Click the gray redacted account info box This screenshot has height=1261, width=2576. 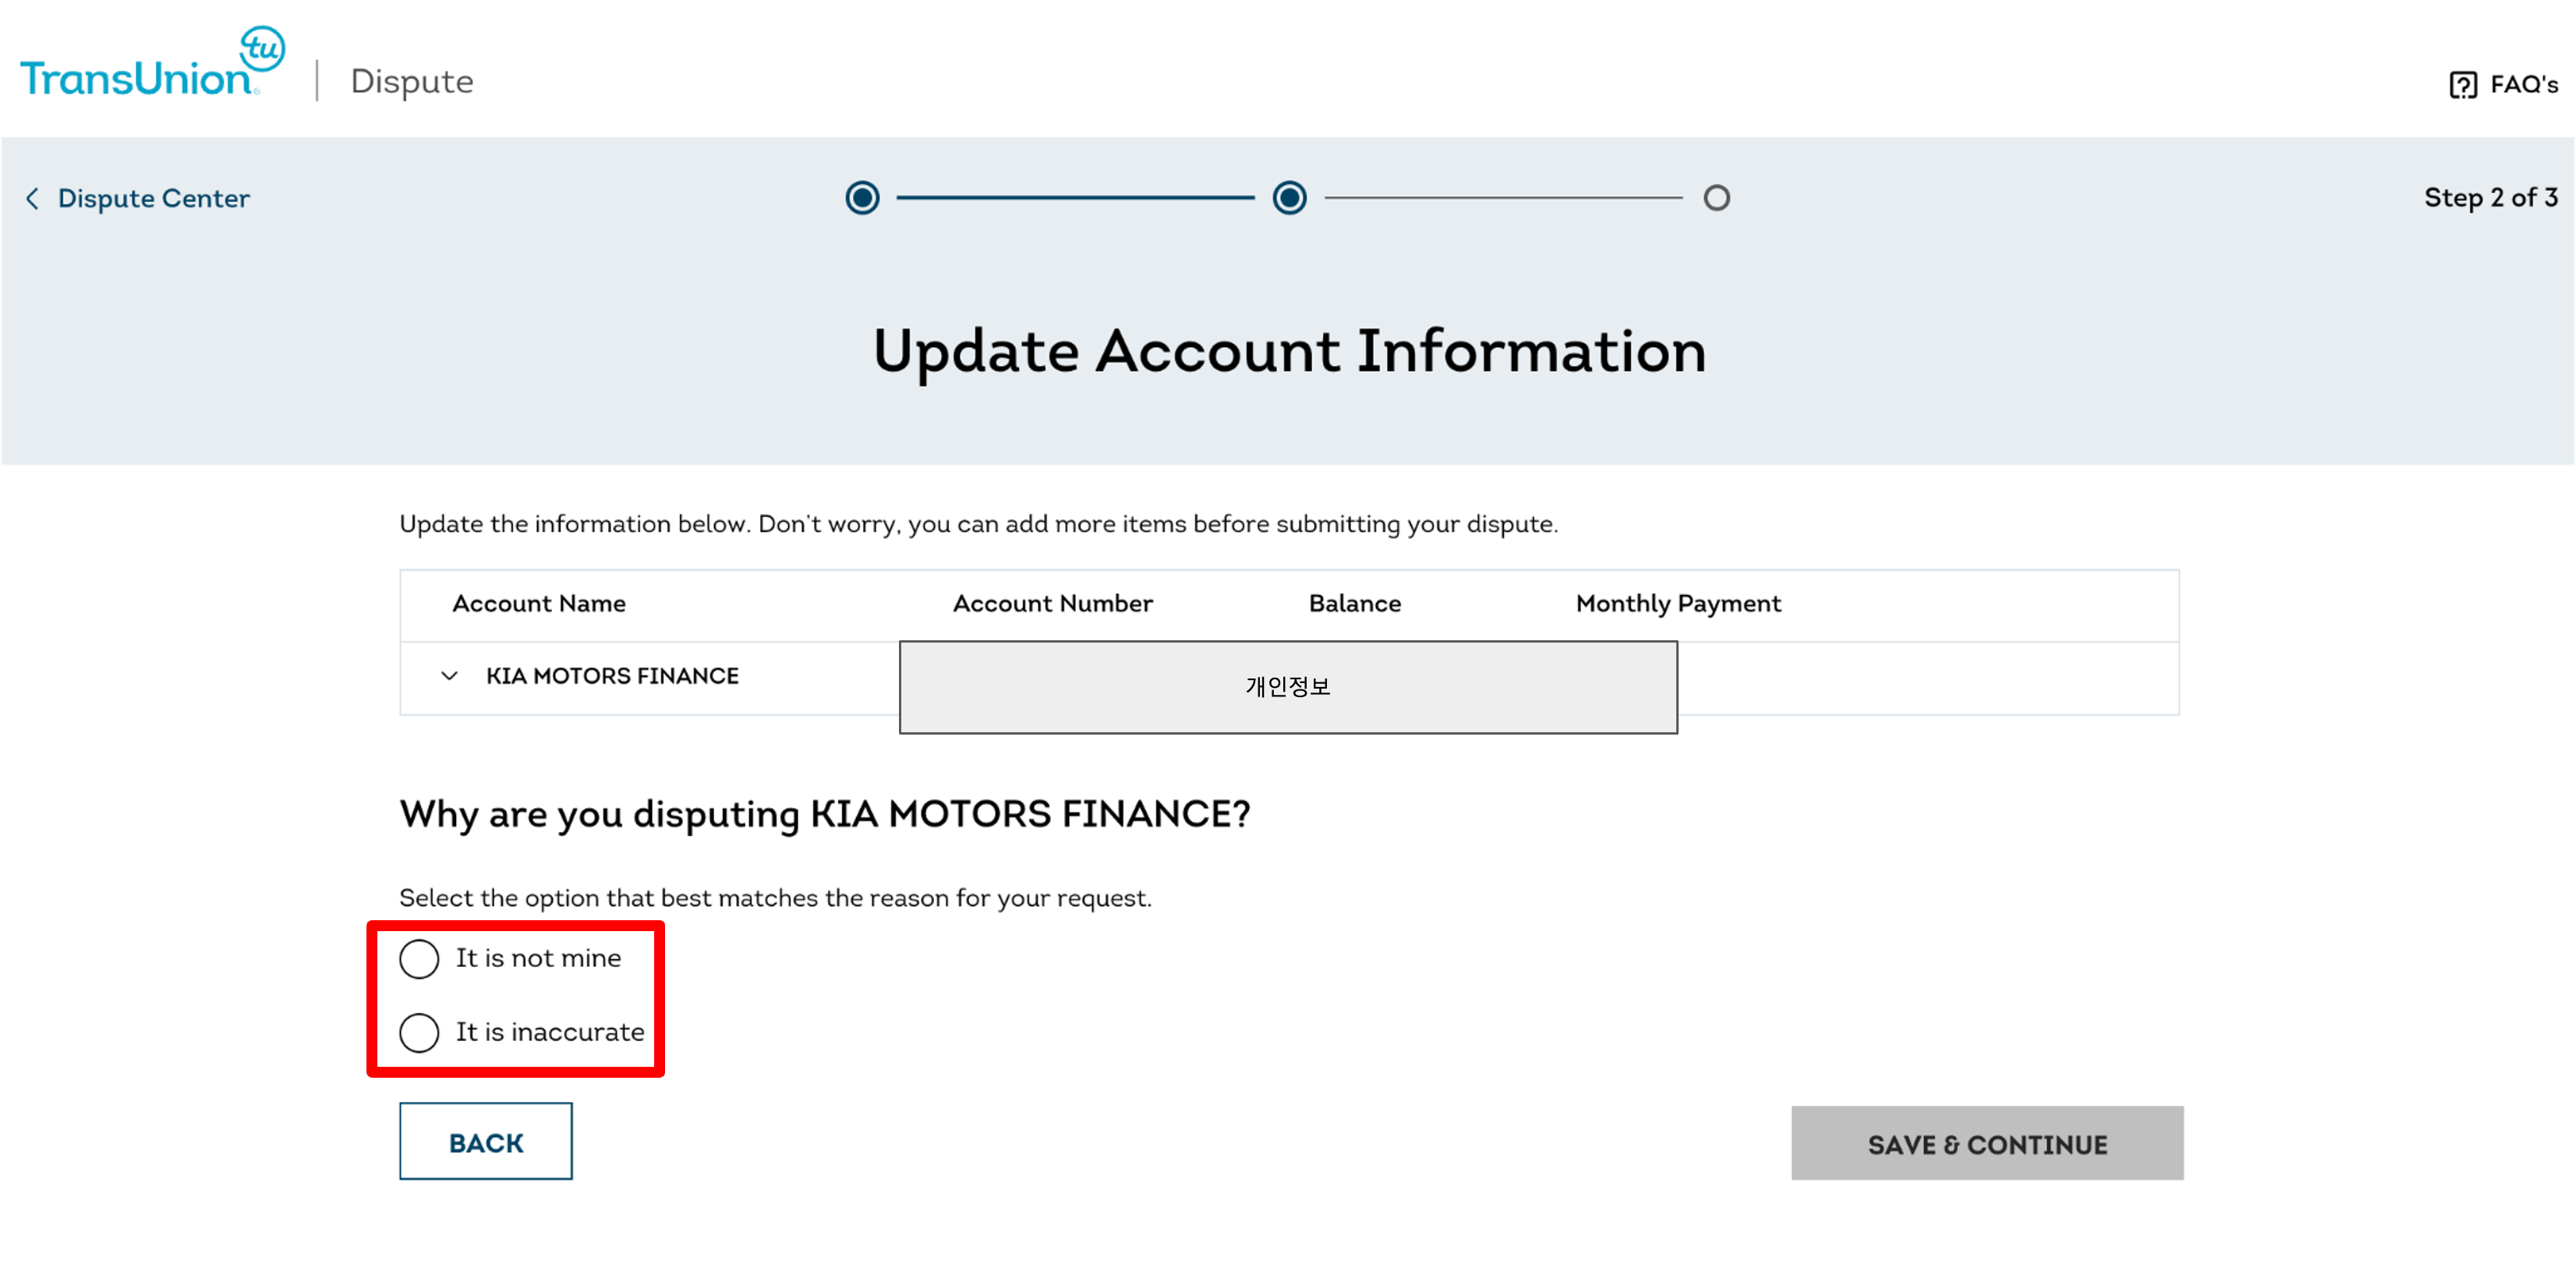coord(1287,687)
